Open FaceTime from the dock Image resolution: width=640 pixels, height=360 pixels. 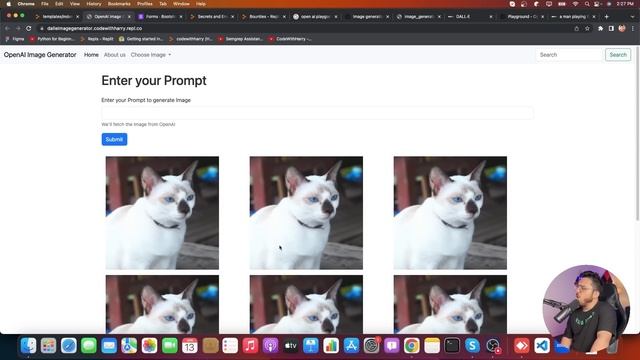[169, 346]
